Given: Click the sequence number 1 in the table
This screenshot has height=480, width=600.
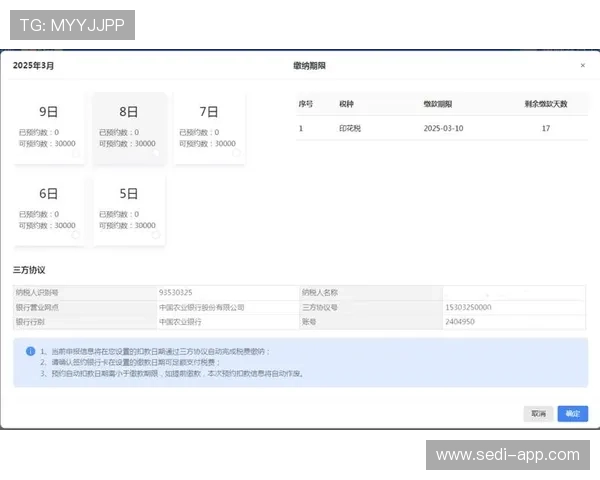Looking at the screenshot, I should [301, 128].
